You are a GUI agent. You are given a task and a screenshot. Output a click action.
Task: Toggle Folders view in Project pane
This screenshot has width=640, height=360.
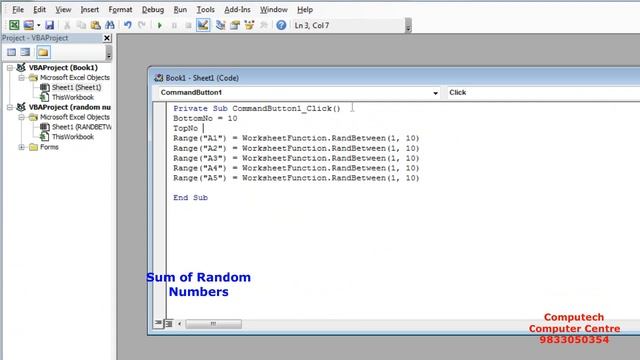click(x=43, y=52)
